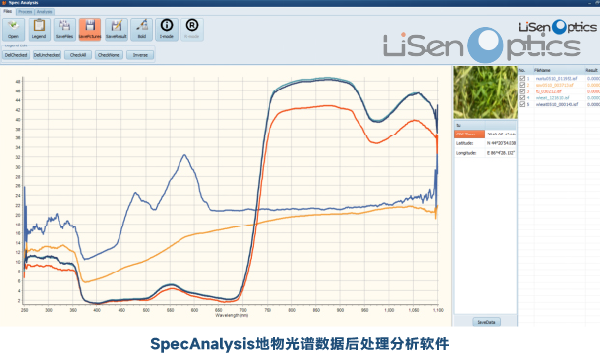Click the CheckAll button
The height and width of the screenshot is (363, 600).
[x=78, y=55]
